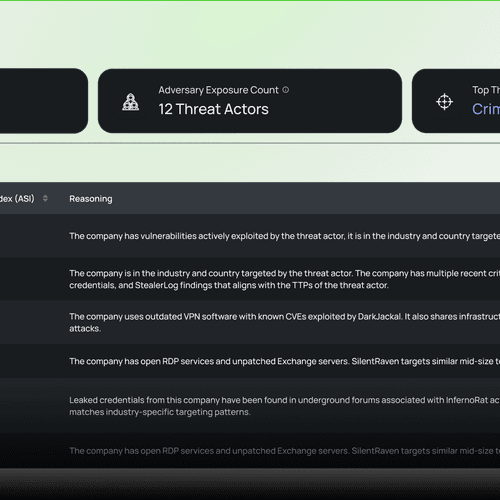This screenshot has height=500, width=500.
Task: Open info tooltip beside Adversary Exposure Count
Action: [x=286, y=90]
